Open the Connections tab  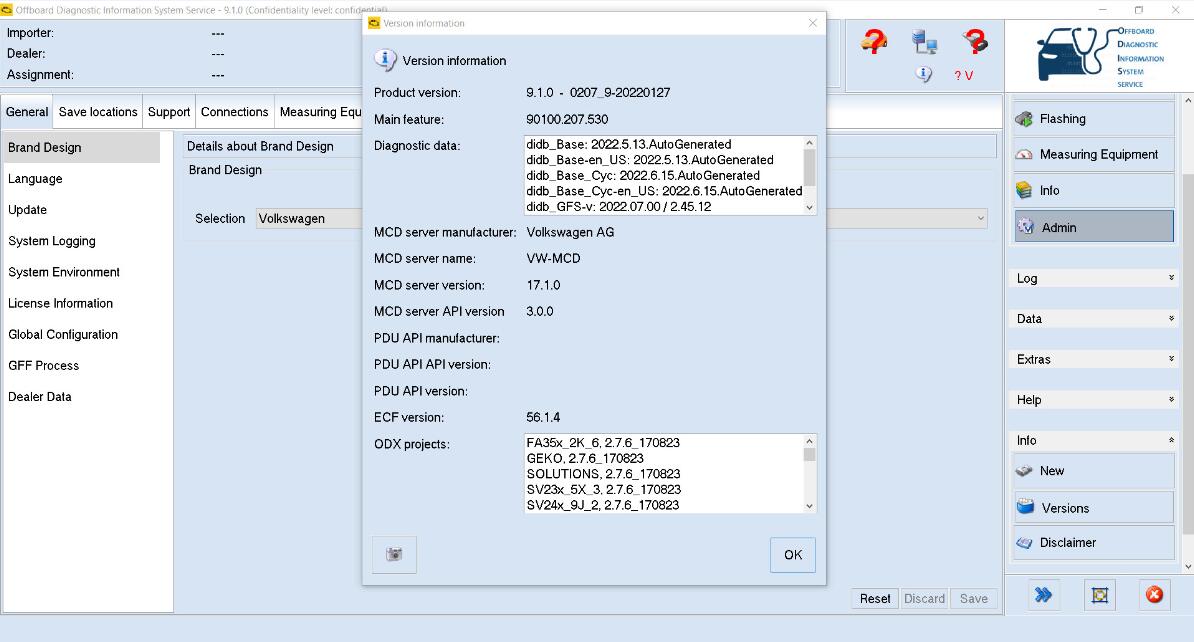[235, 112]
